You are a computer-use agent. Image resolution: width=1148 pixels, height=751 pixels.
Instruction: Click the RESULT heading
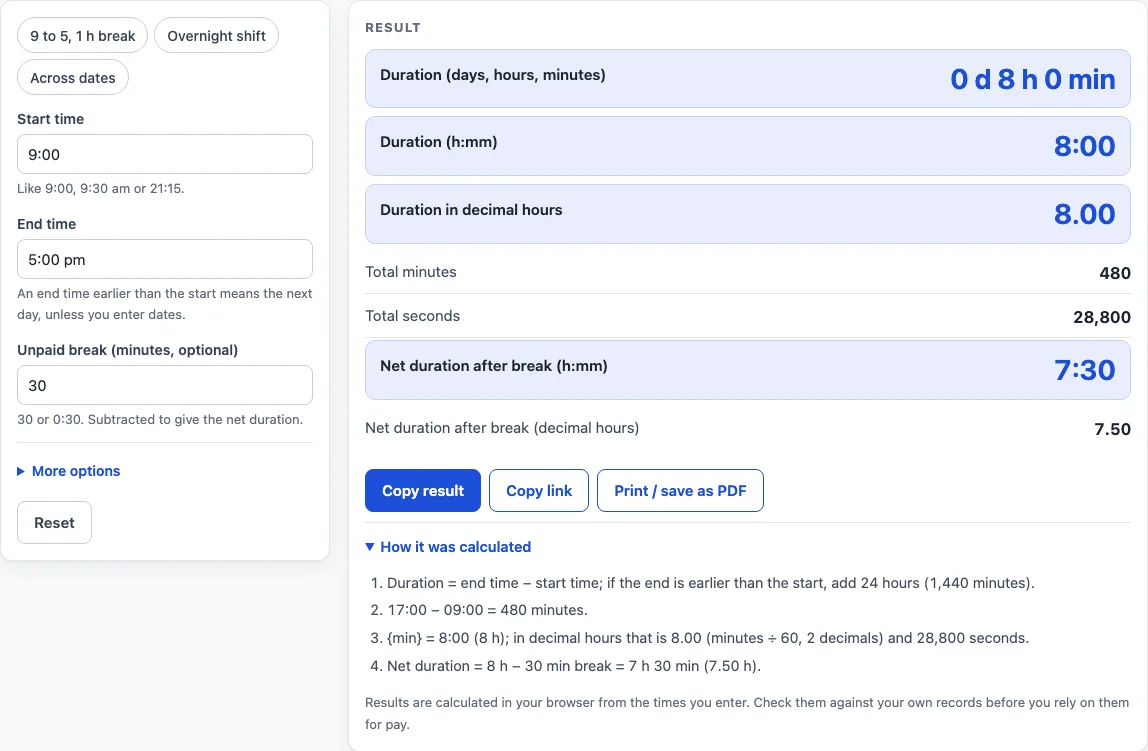tap(393, 28)
